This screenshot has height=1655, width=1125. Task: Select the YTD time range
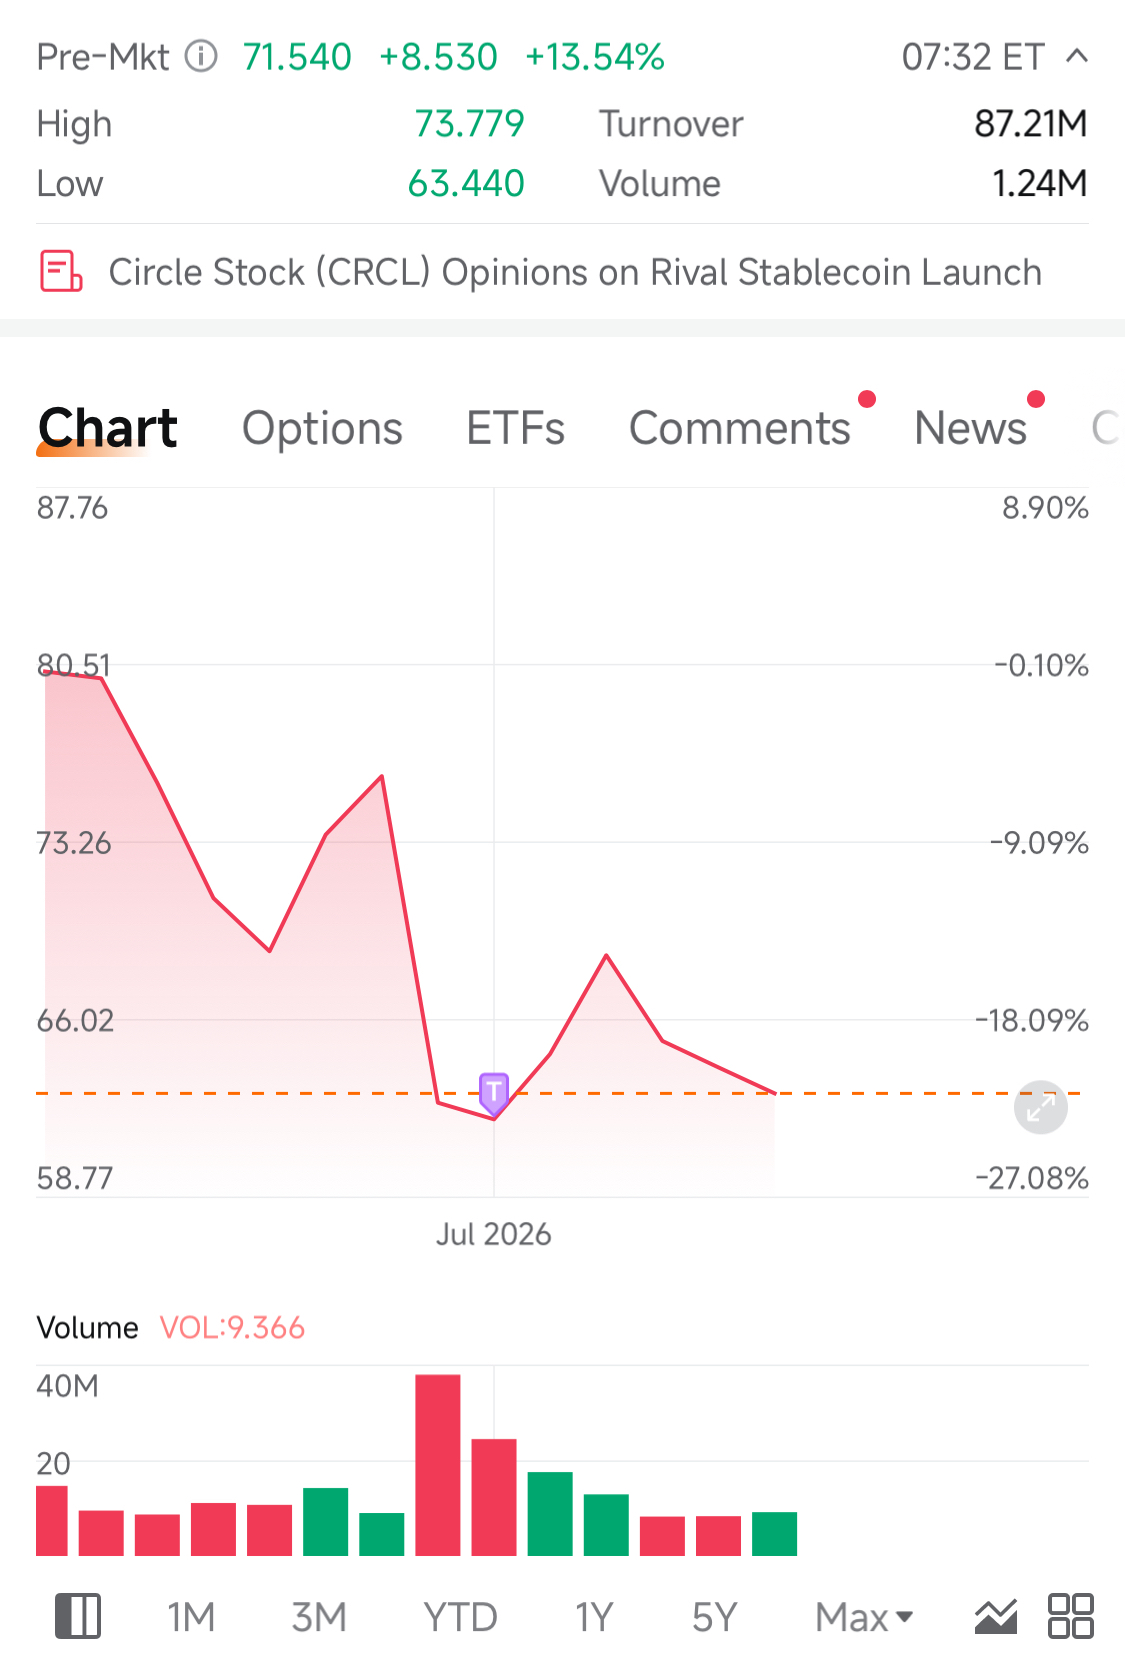[460, 1617]
